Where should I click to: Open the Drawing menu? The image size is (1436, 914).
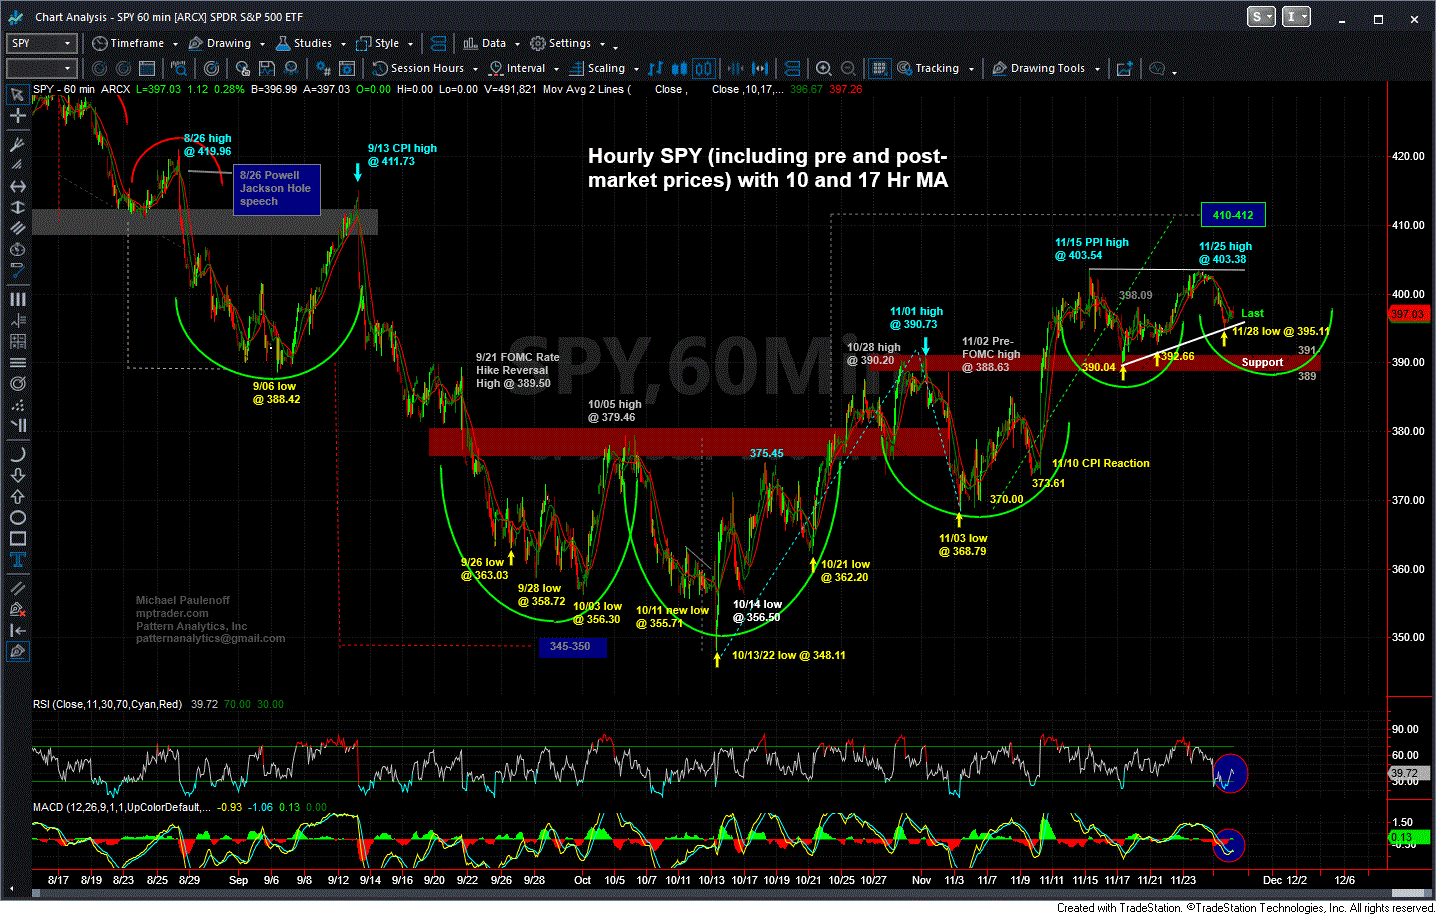(220, 43)
